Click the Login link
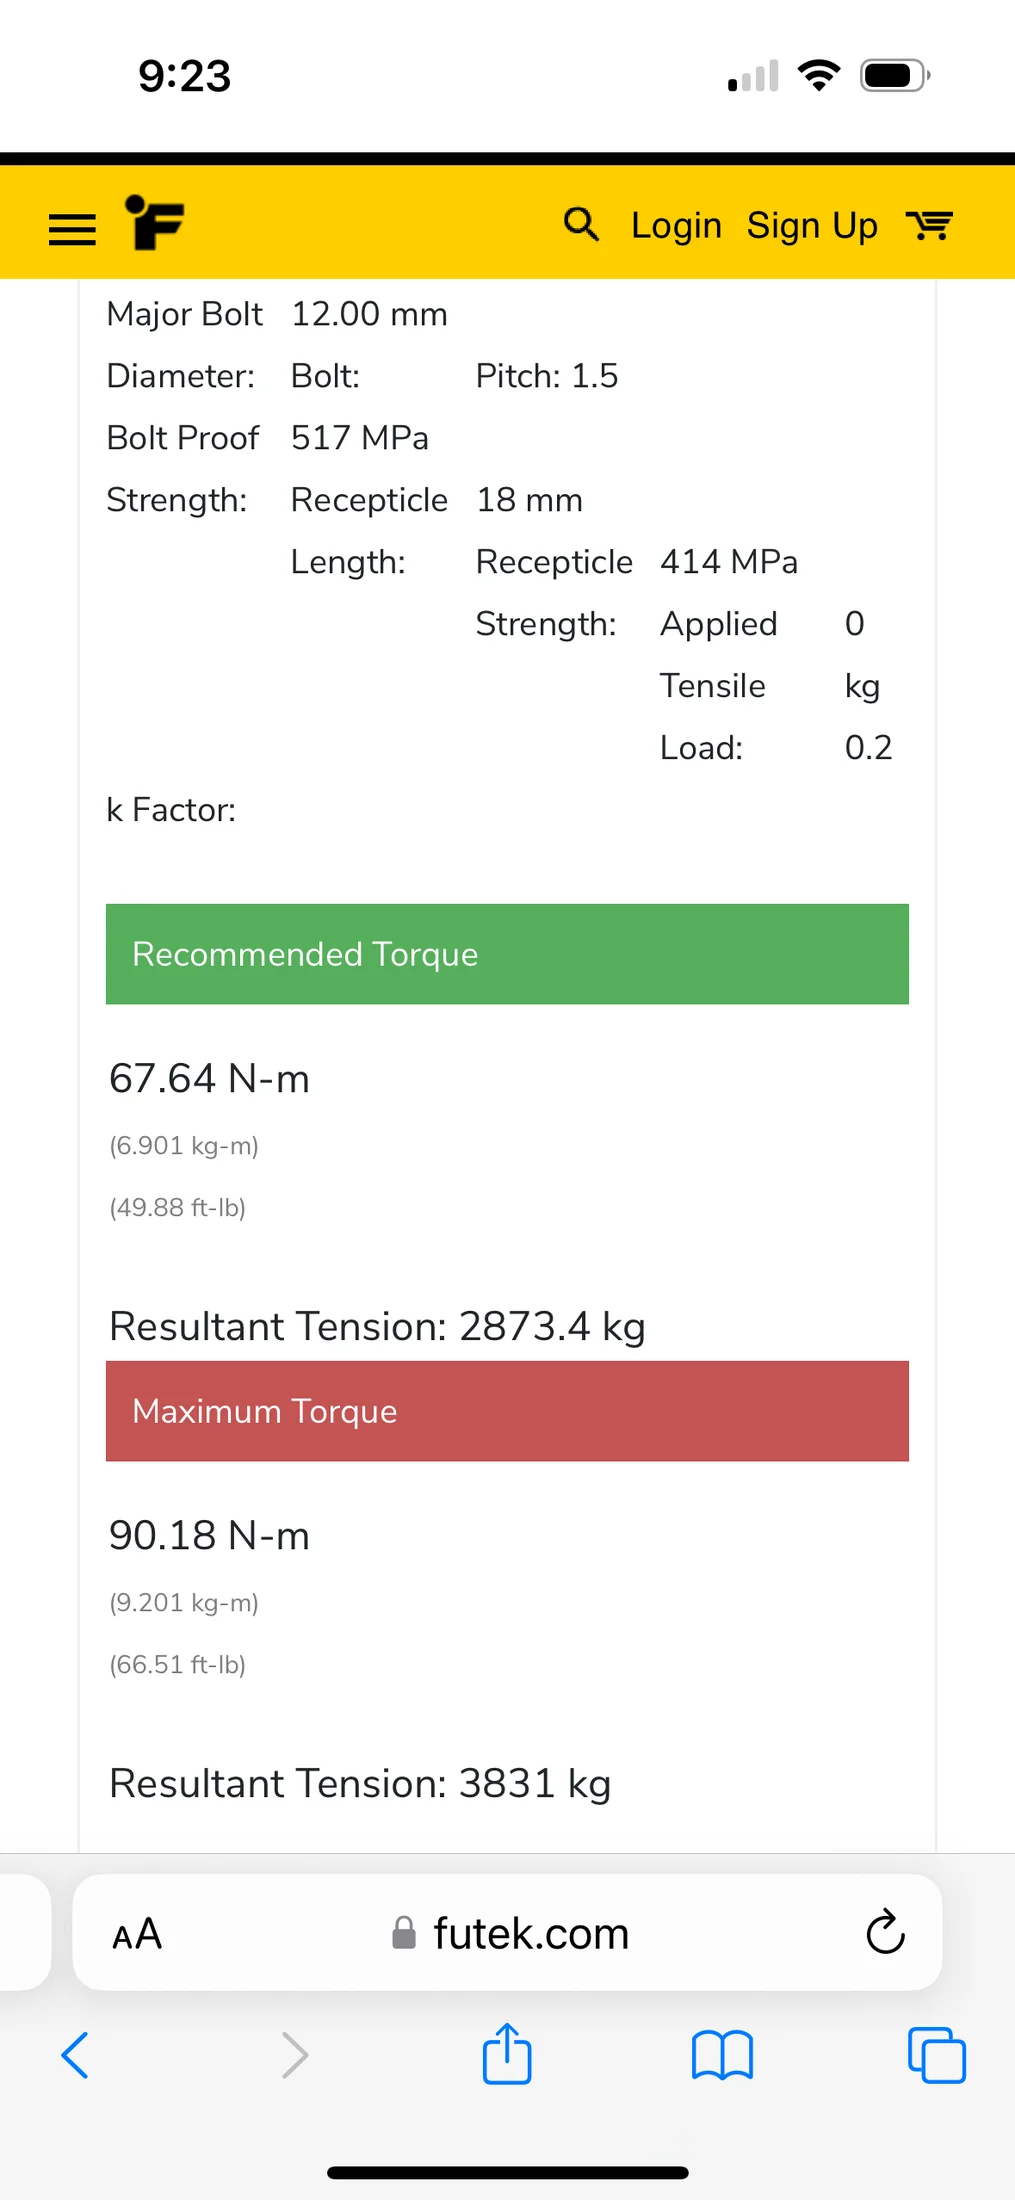Screen dimensions: 1015x2200 point(676,226)
